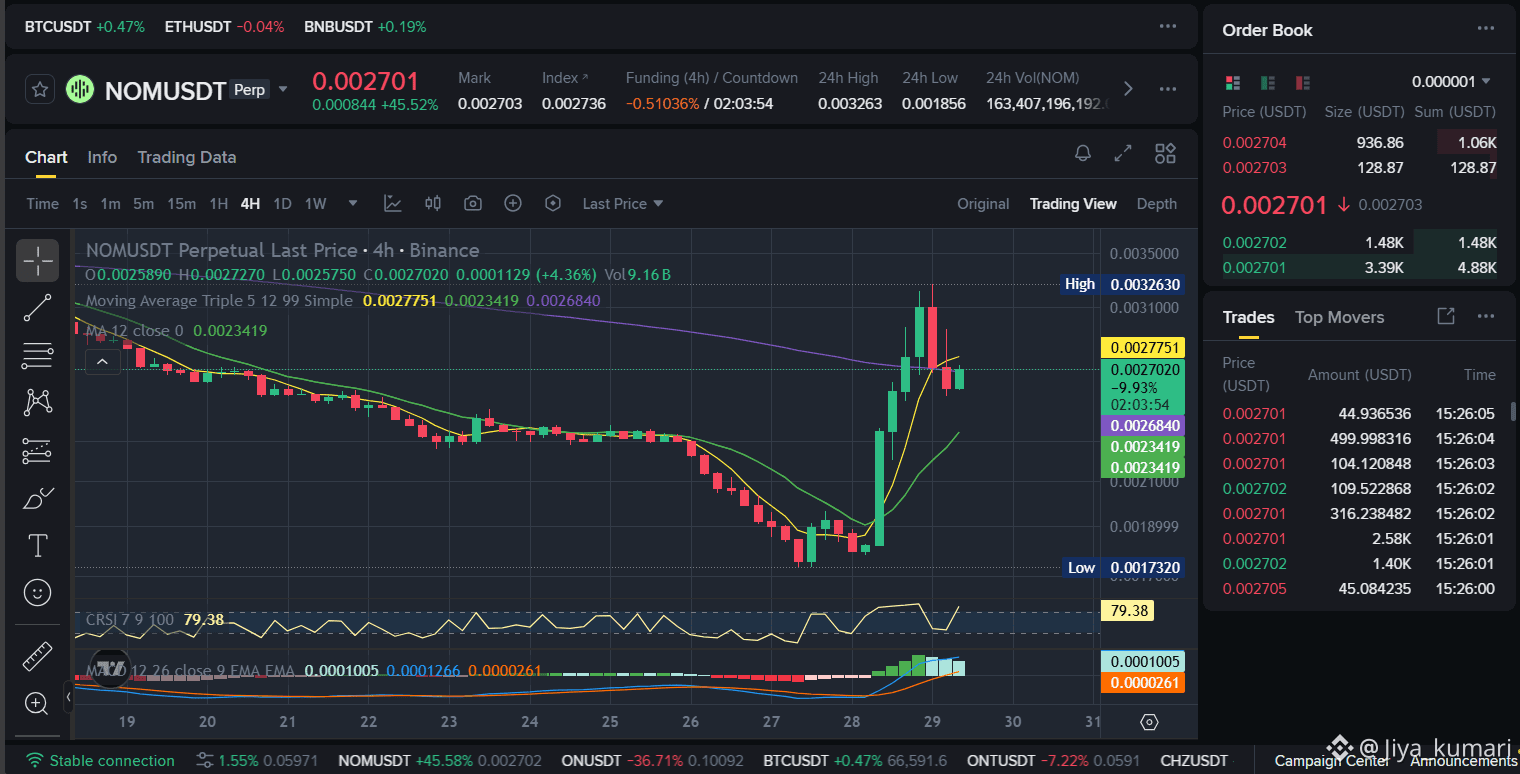Screen dimensions: 1520x774
Task: Select the ruler measure tool
Action: coord(37,656)
